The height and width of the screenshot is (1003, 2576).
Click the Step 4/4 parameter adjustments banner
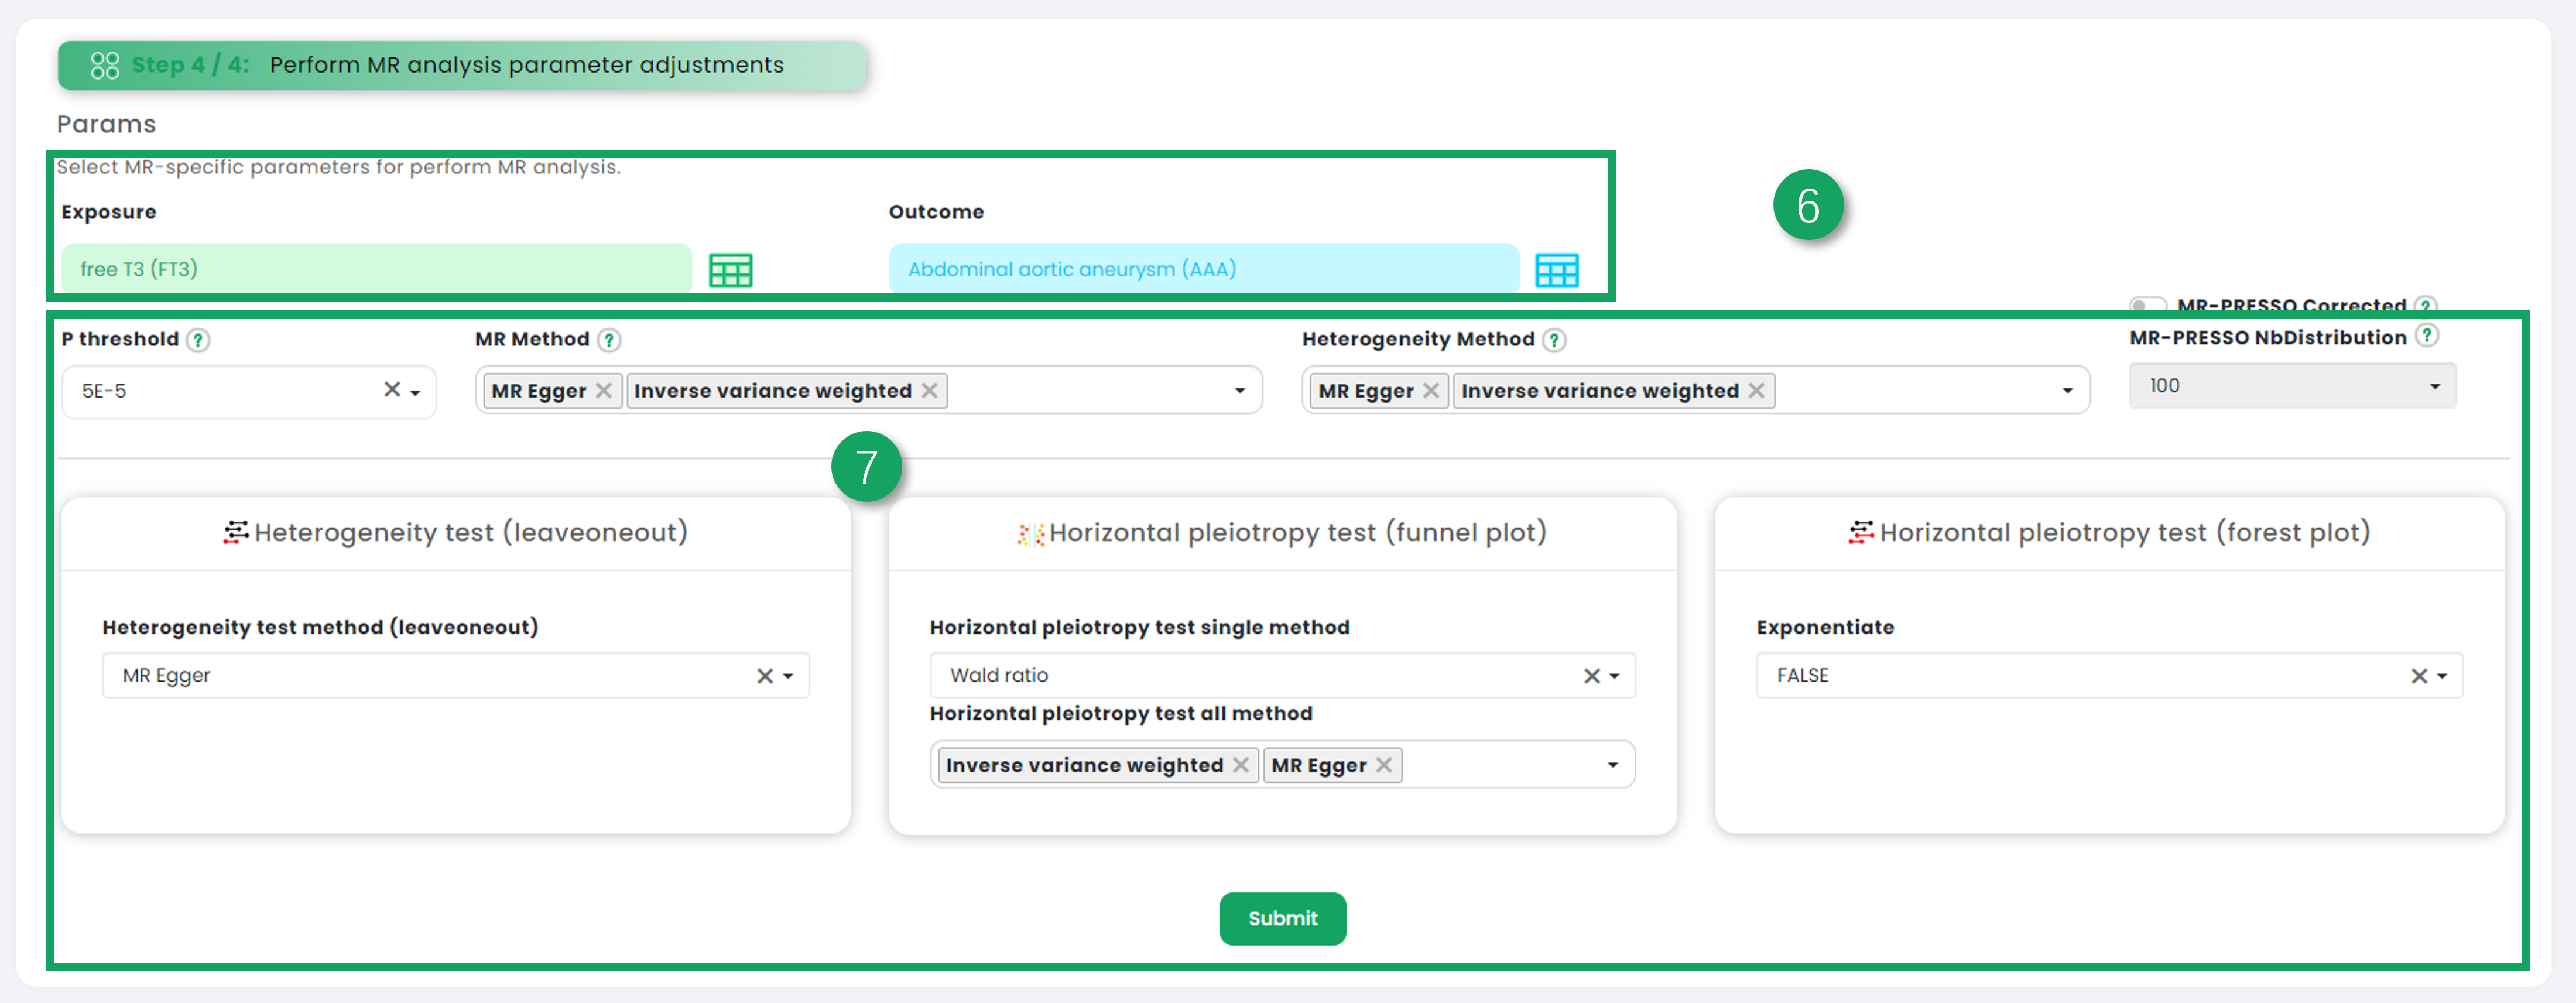pyautogui.click(x=462, y=65)
